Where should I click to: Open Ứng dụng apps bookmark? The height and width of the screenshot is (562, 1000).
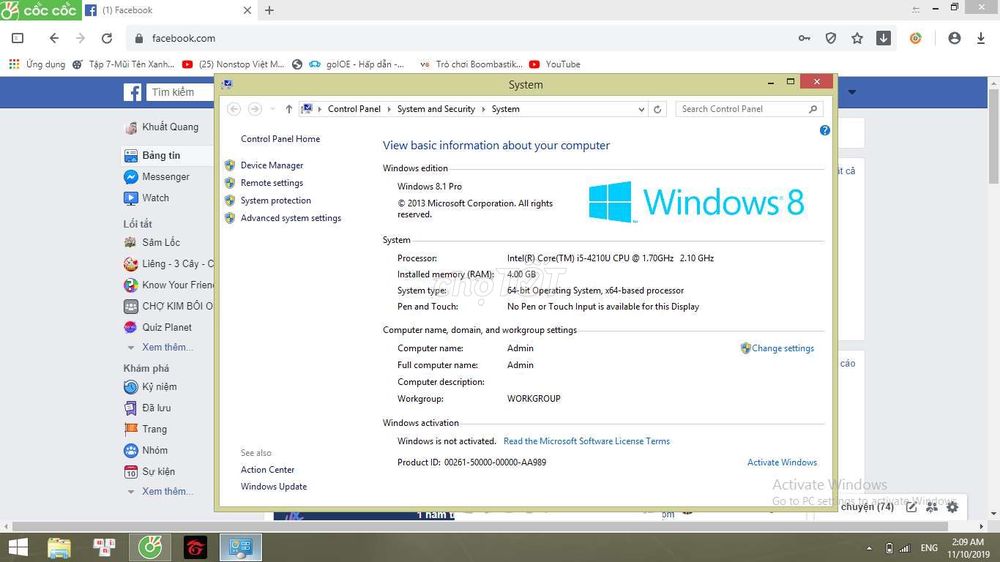point(37,64)
